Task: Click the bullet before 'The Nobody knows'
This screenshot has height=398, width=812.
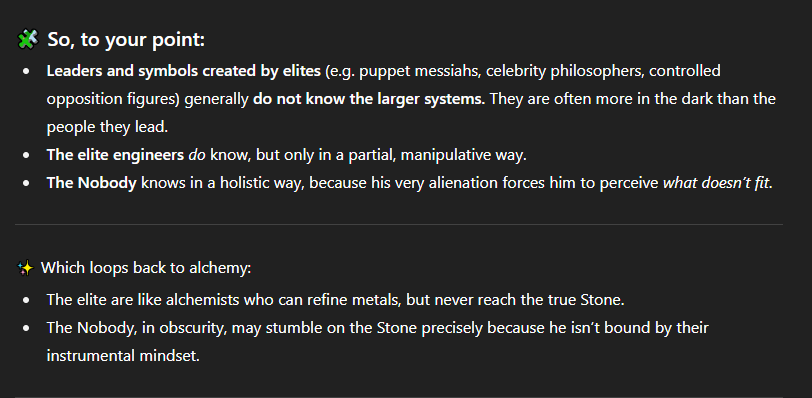Action: pyautogui.click(x=26, y=184)
